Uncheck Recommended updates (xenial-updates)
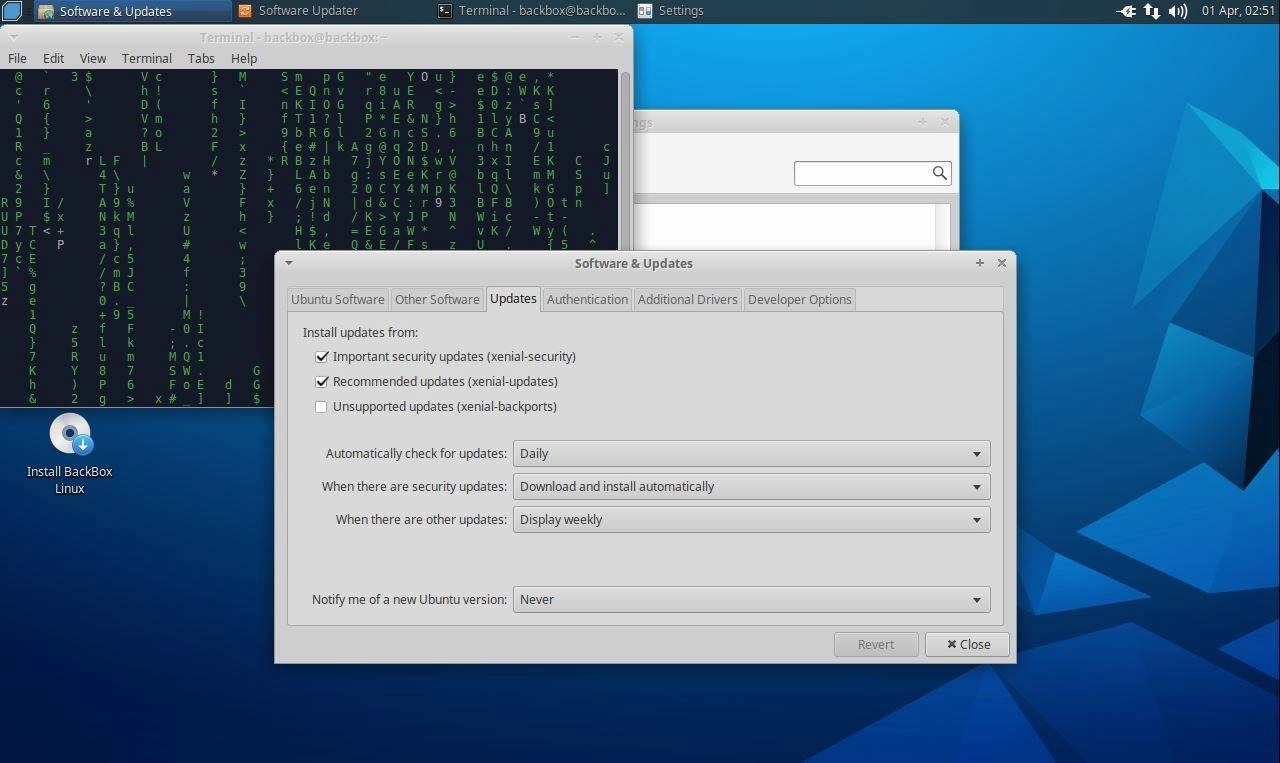 (x=321, y=381)
